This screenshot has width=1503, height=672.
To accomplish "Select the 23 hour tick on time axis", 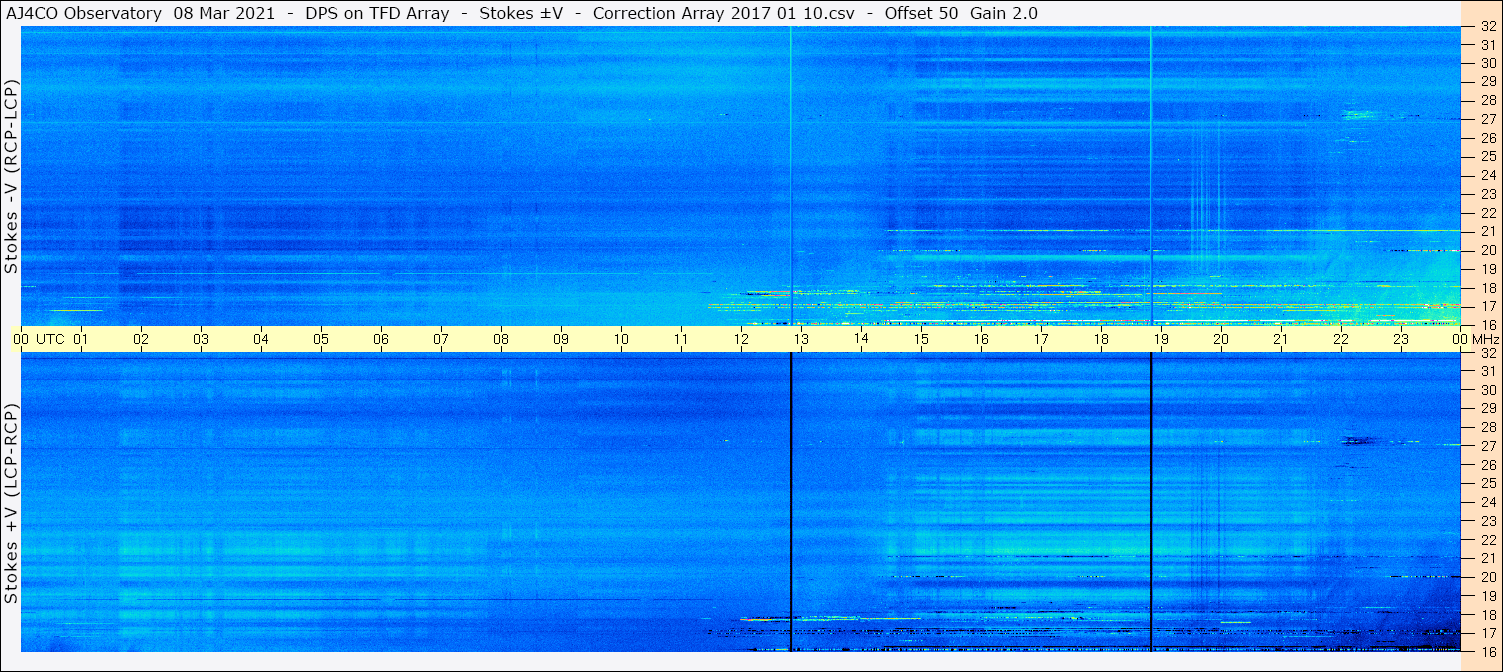I will coord(1401,339).
